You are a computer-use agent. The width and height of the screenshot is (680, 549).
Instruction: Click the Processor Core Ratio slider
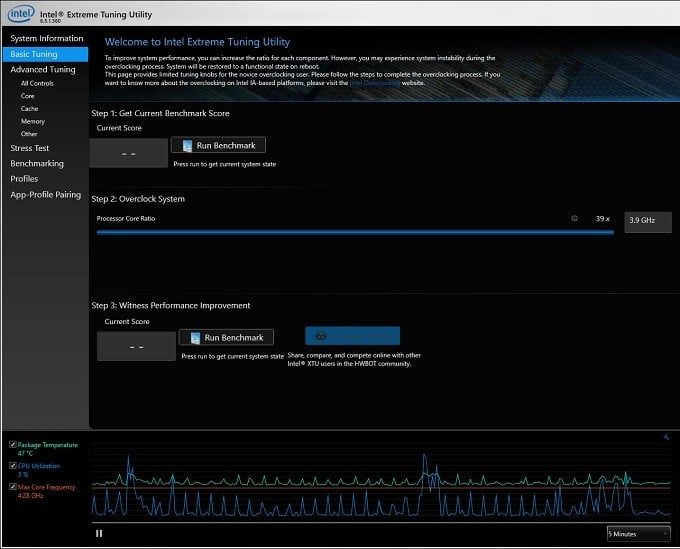click(354, 232)
